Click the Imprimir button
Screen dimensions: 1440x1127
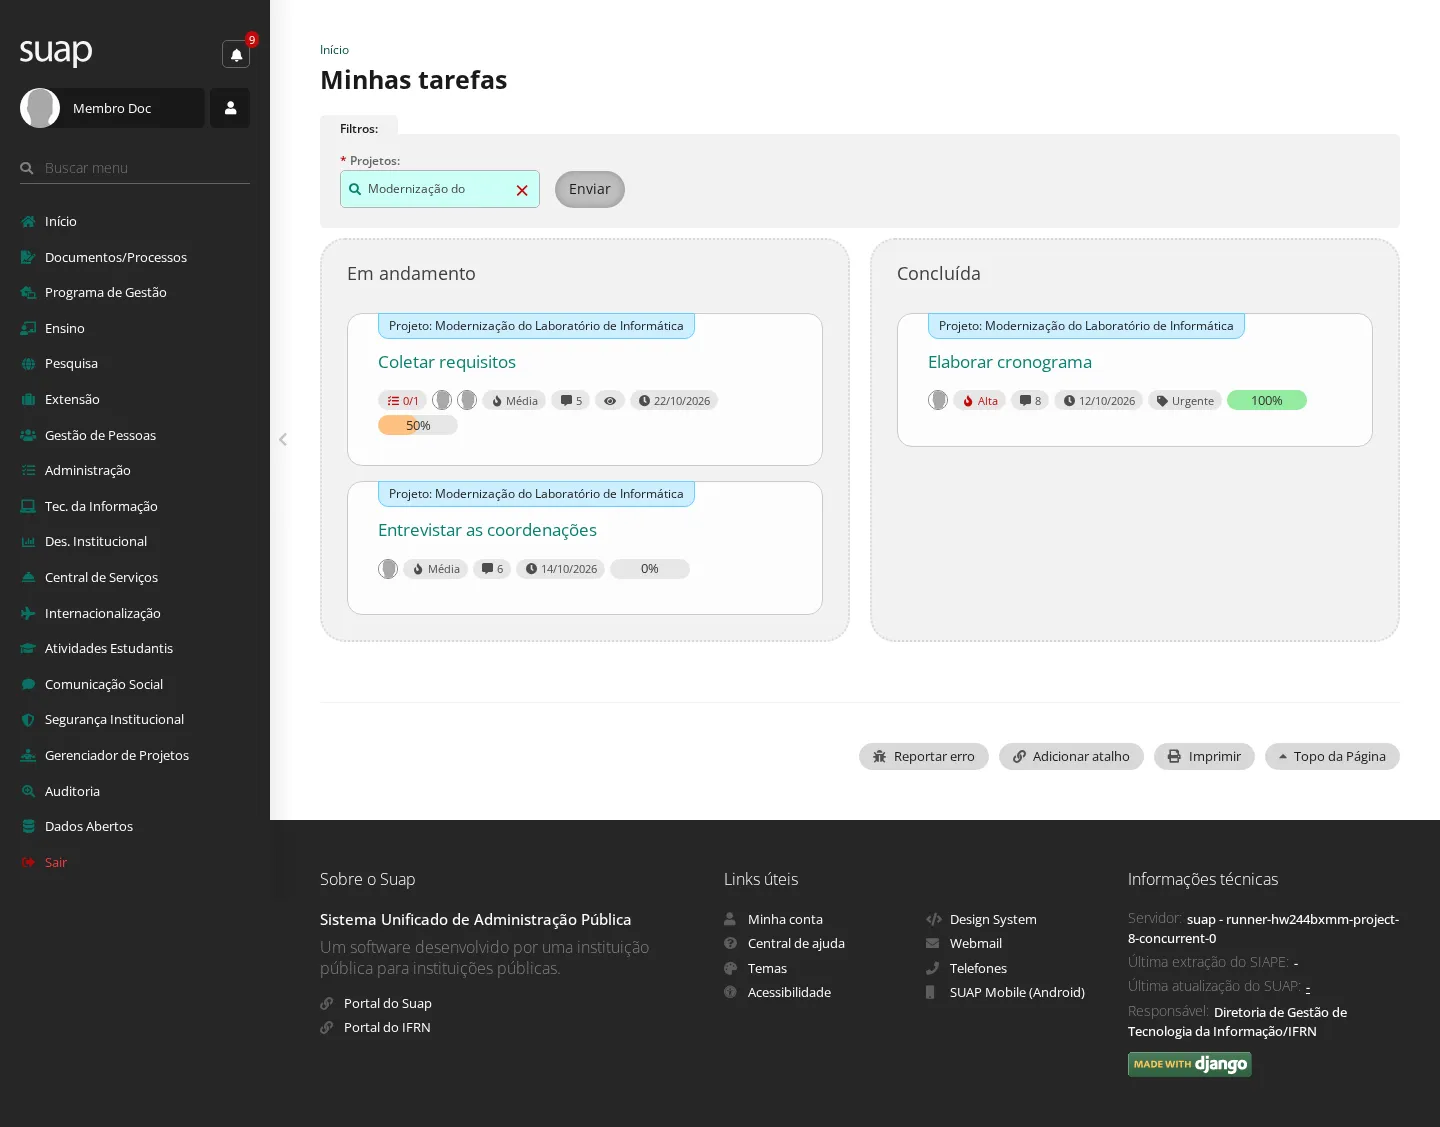(x=1204, y=756)
